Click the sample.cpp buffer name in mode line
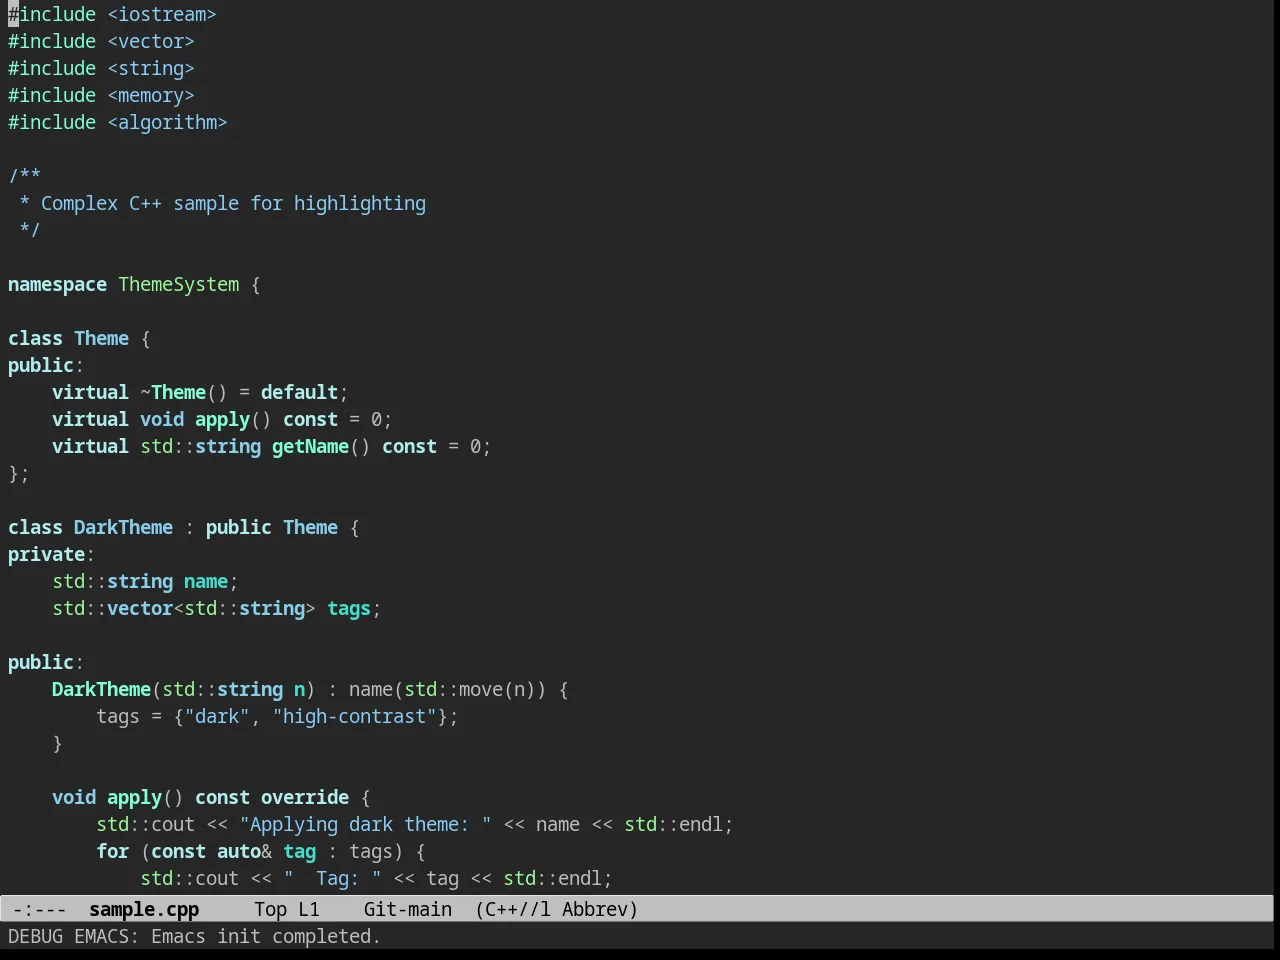Screen dimensions: 1280x960 tap(144, 909)
